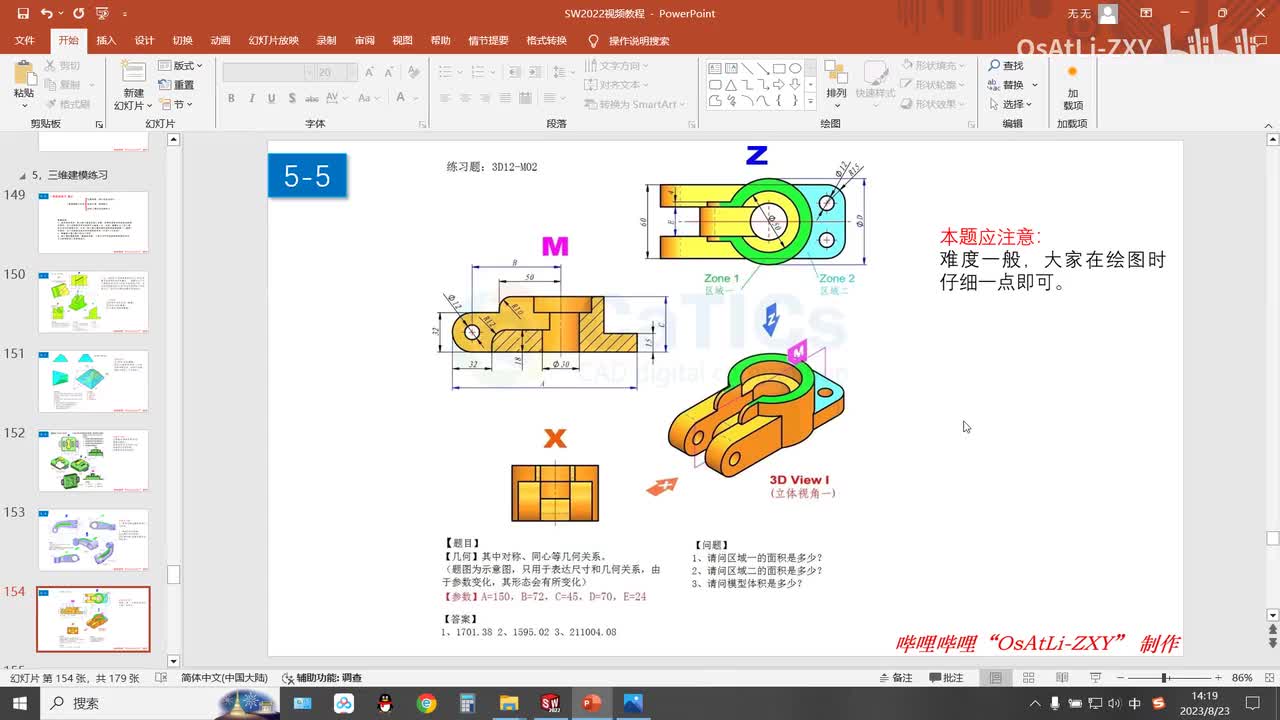Click the Windows Start button
This screenshot has width=1280, height=720.
click(x=20, y=703)
